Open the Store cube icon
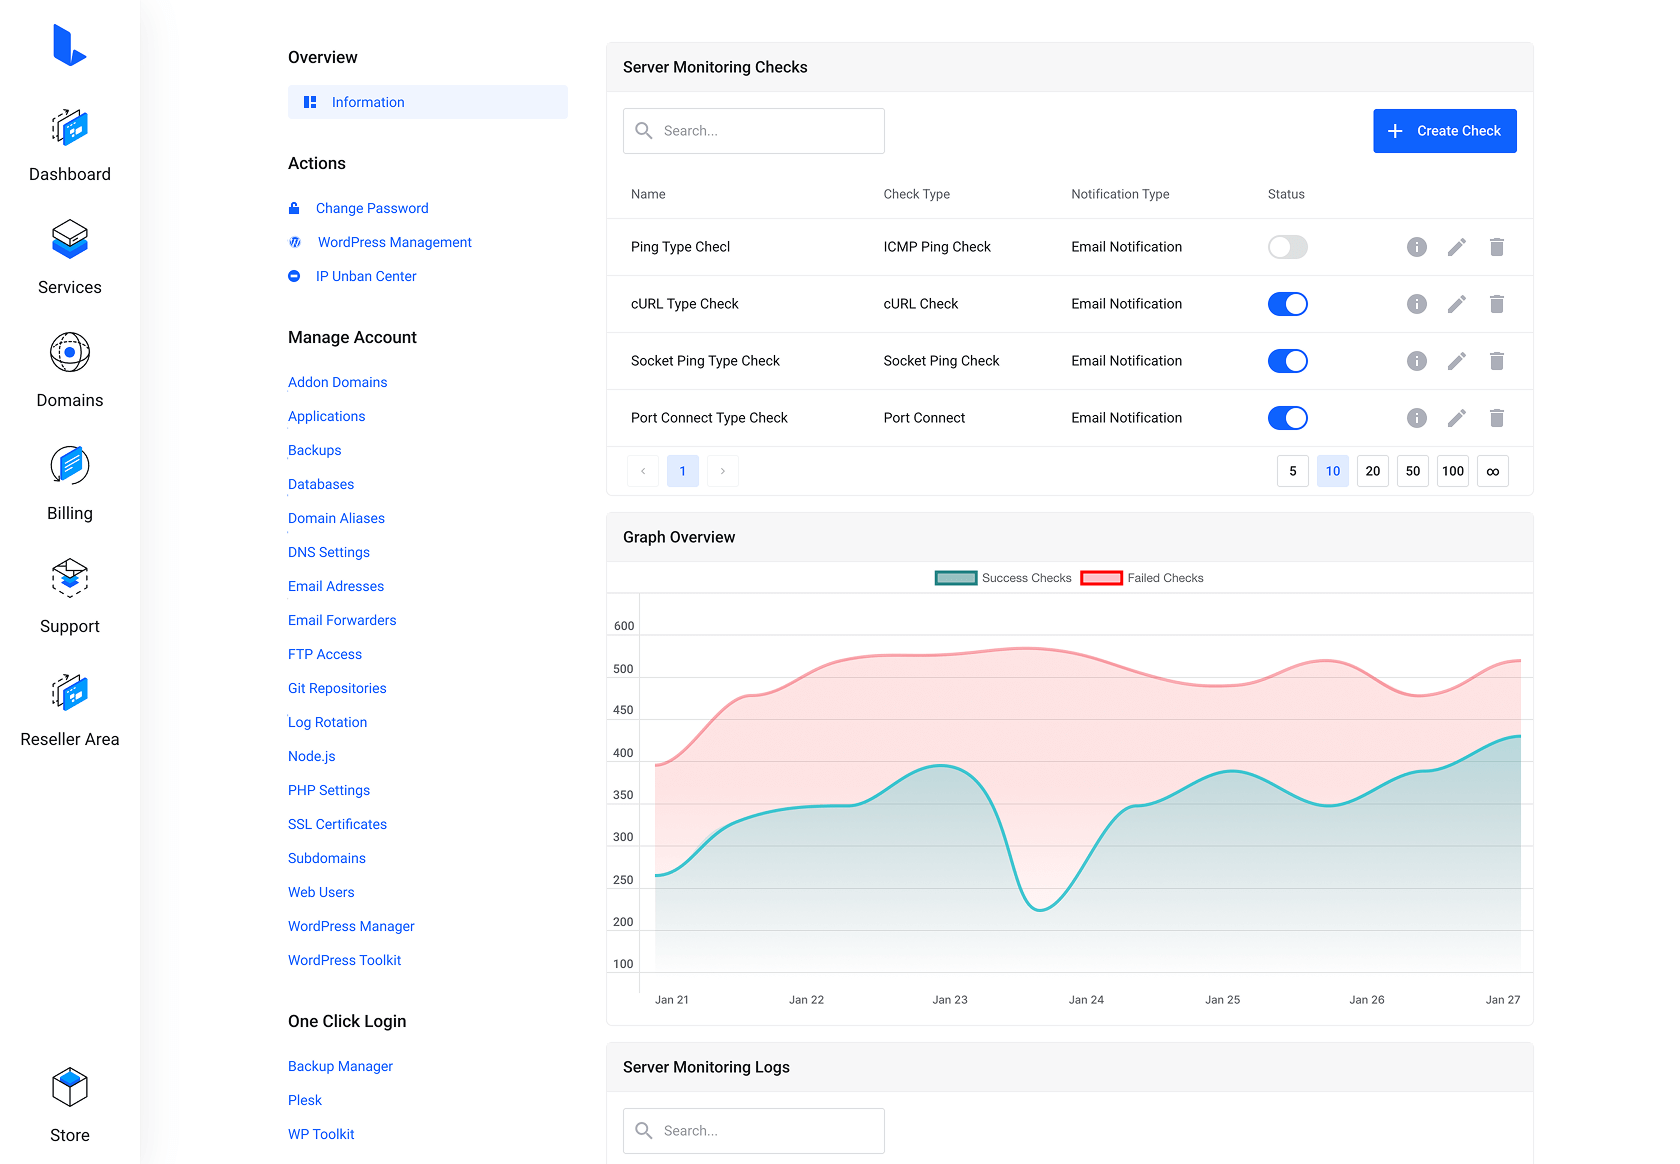The width and height of the screenshot is (1680, 1164). click(70, 1087)
